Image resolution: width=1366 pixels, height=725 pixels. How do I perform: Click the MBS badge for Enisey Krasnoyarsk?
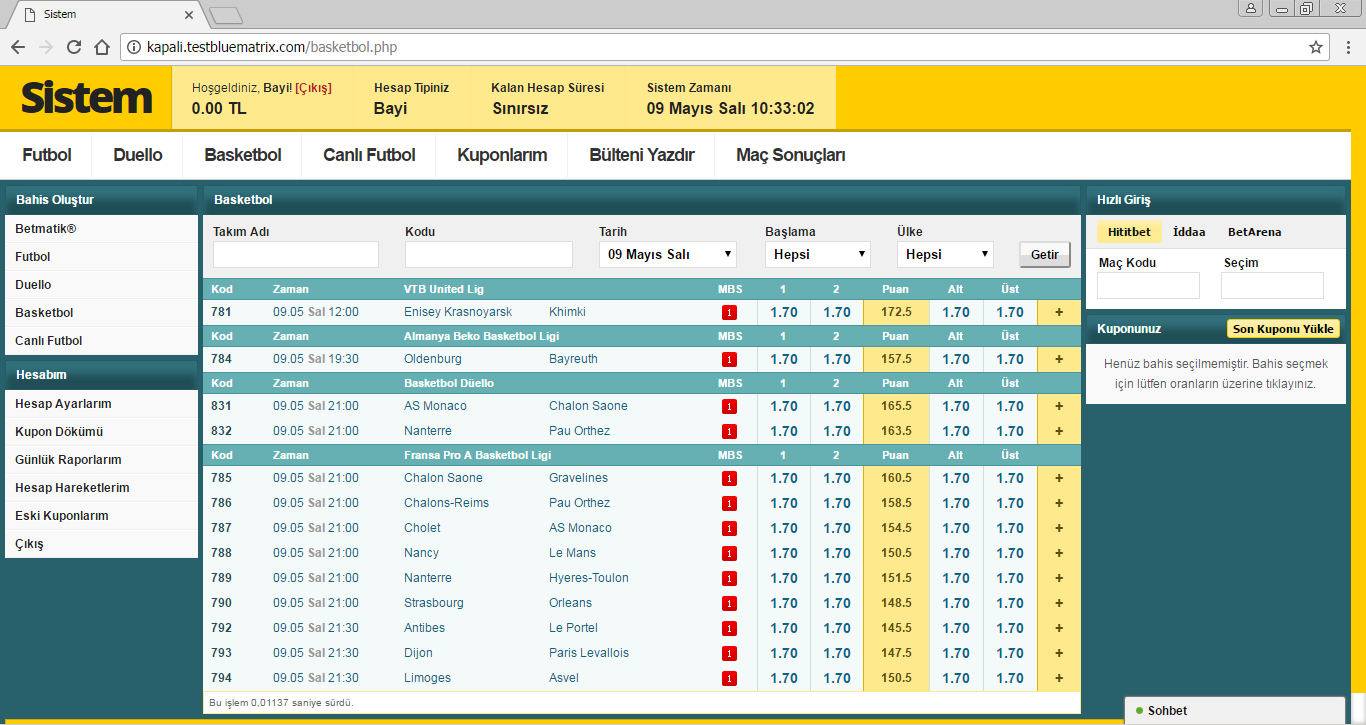click(x=729, y=312)
